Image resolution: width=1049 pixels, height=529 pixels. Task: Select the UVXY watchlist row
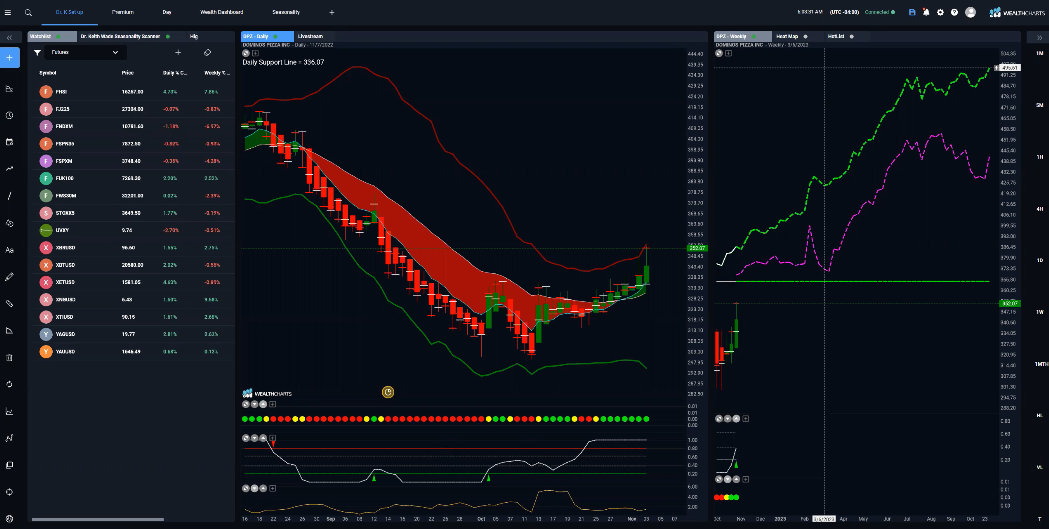(133, 231)
